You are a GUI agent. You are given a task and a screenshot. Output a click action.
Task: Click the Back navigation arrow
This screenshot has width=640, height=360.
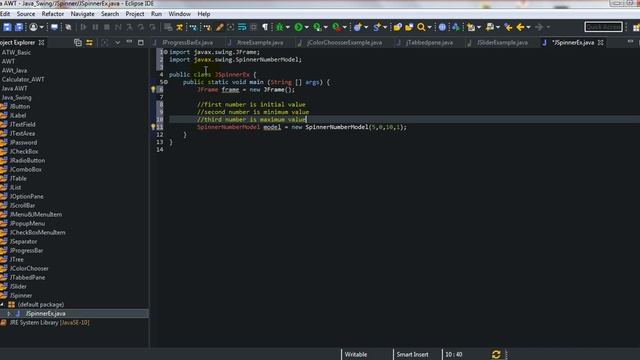click(520, 27)
